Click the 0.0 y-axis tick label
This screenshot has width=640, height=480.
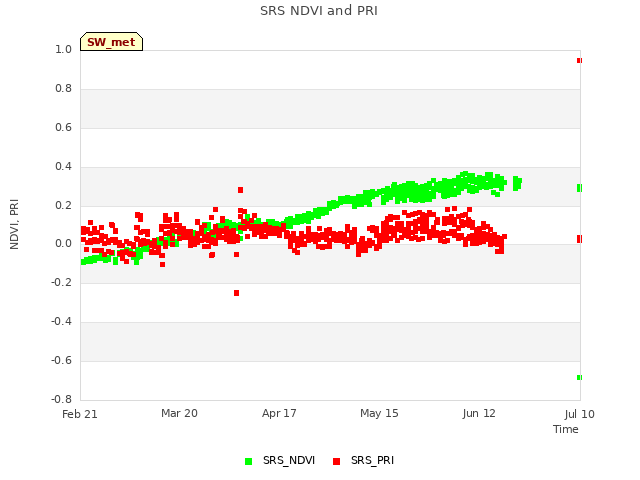pos(63,244)
